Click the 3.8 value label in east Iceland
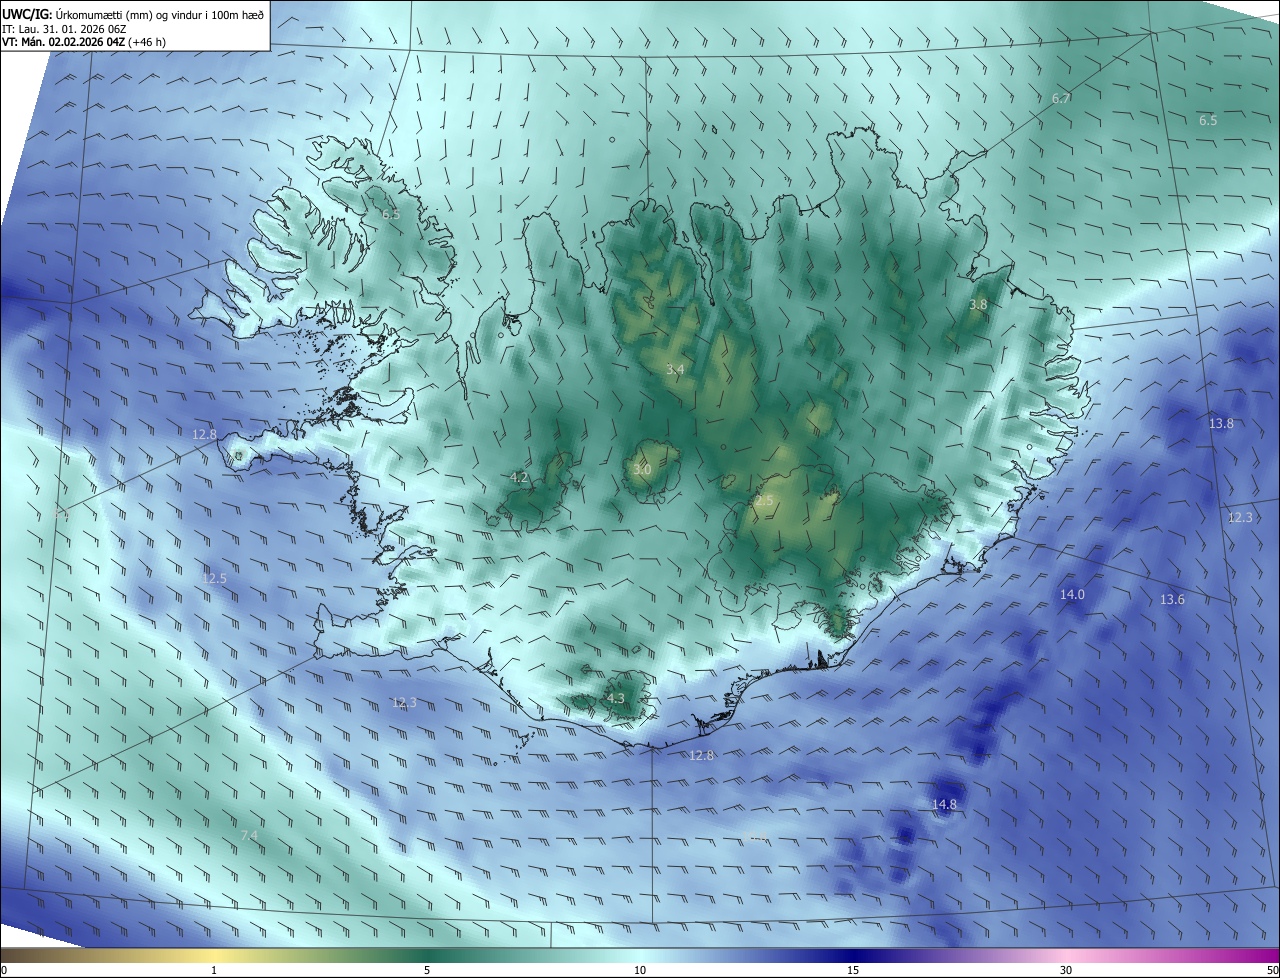 pyautogui.click(x=978, y=304)
